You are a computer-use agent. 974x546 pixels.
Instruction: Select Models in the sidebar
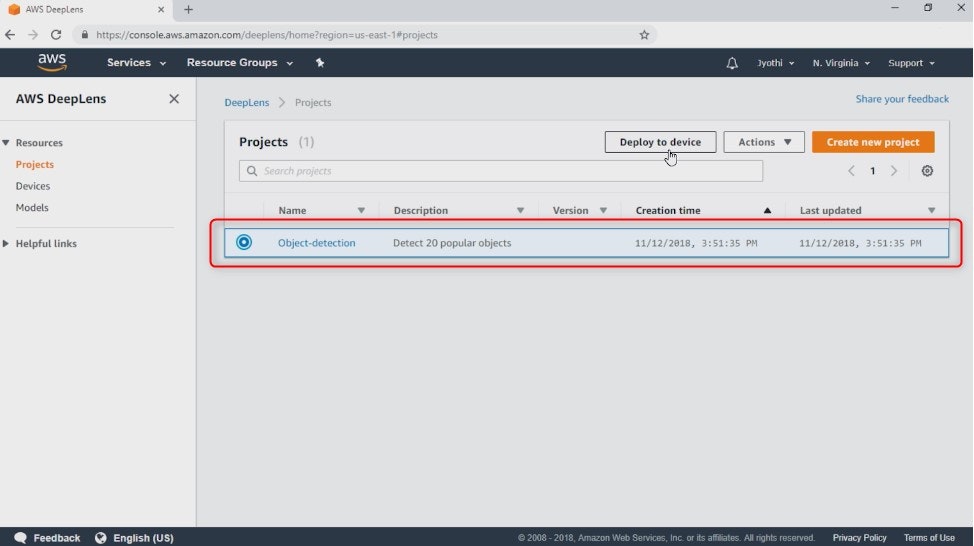pyautogui.click(x=32, y=207)
